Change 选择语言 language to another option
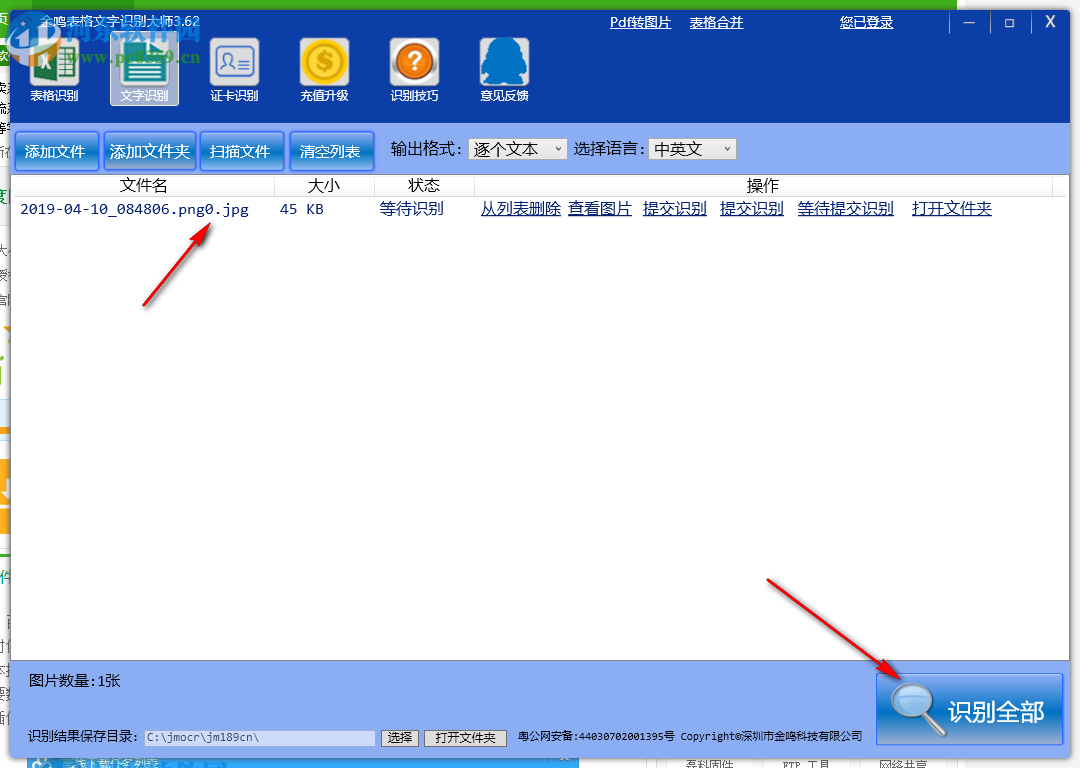This screenshot has height=768, width=1080. pos(728,148)
